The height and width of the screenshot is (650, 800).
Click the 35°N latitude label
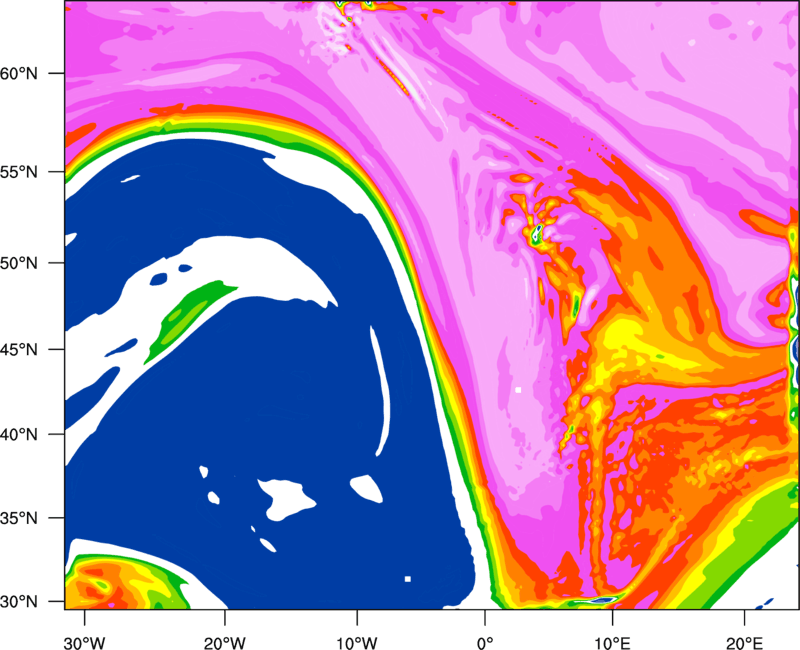coord(19,518)
